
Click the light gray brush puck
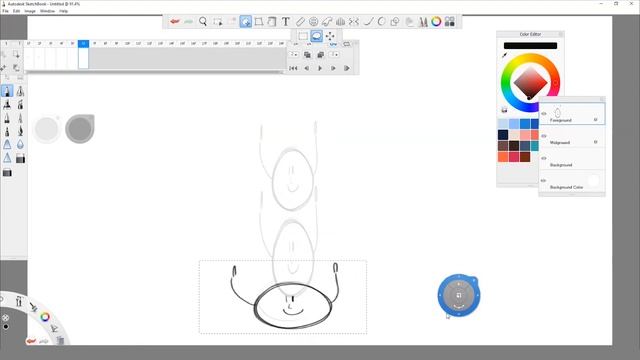tap(47, 129)
